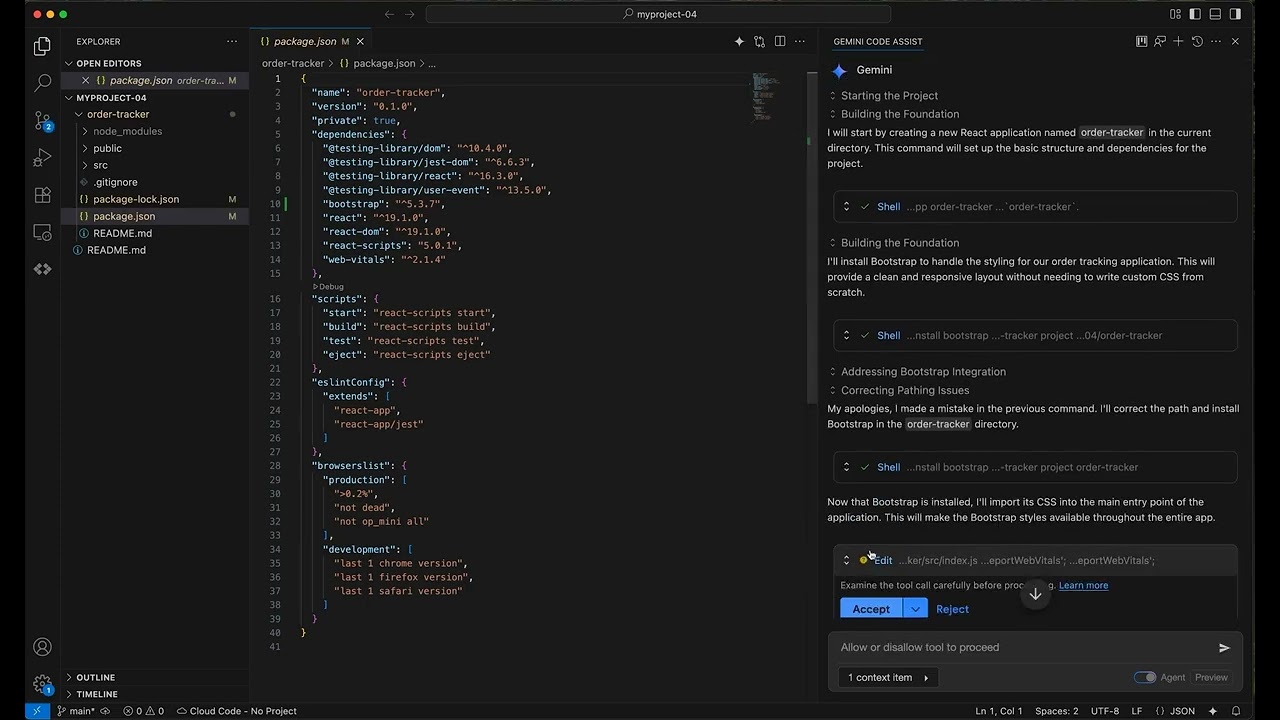Open the Run and Debug view
Image resolution: width=1280 pixels, height=720 pixels.
click(42, 158)
